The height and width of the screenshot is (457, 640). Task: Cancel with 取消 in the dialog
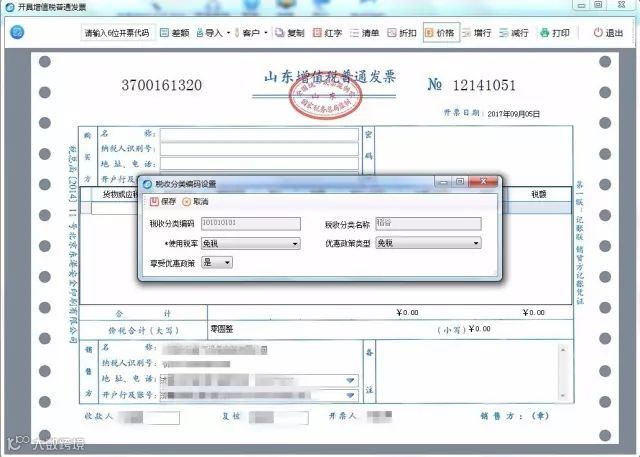[x=195, y=201]
